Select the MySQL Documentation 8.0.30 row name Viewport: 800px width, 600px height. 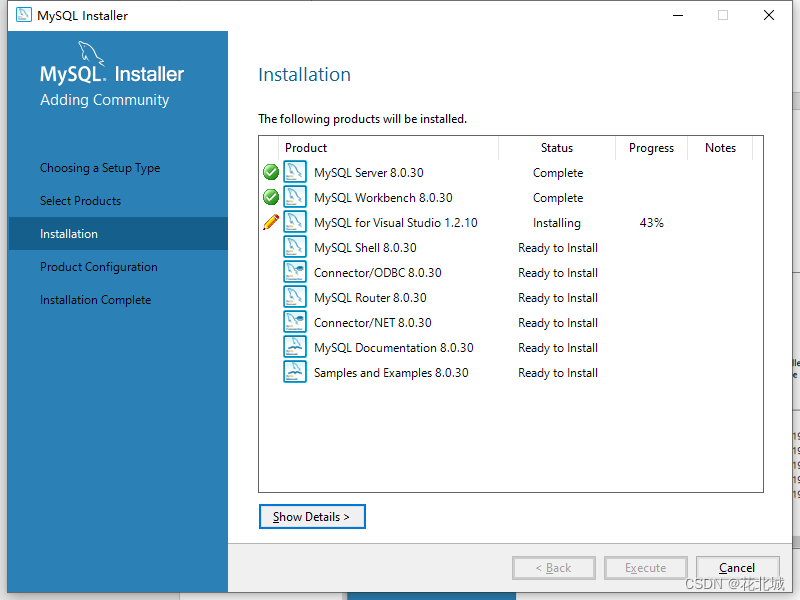tap(393, 348)
